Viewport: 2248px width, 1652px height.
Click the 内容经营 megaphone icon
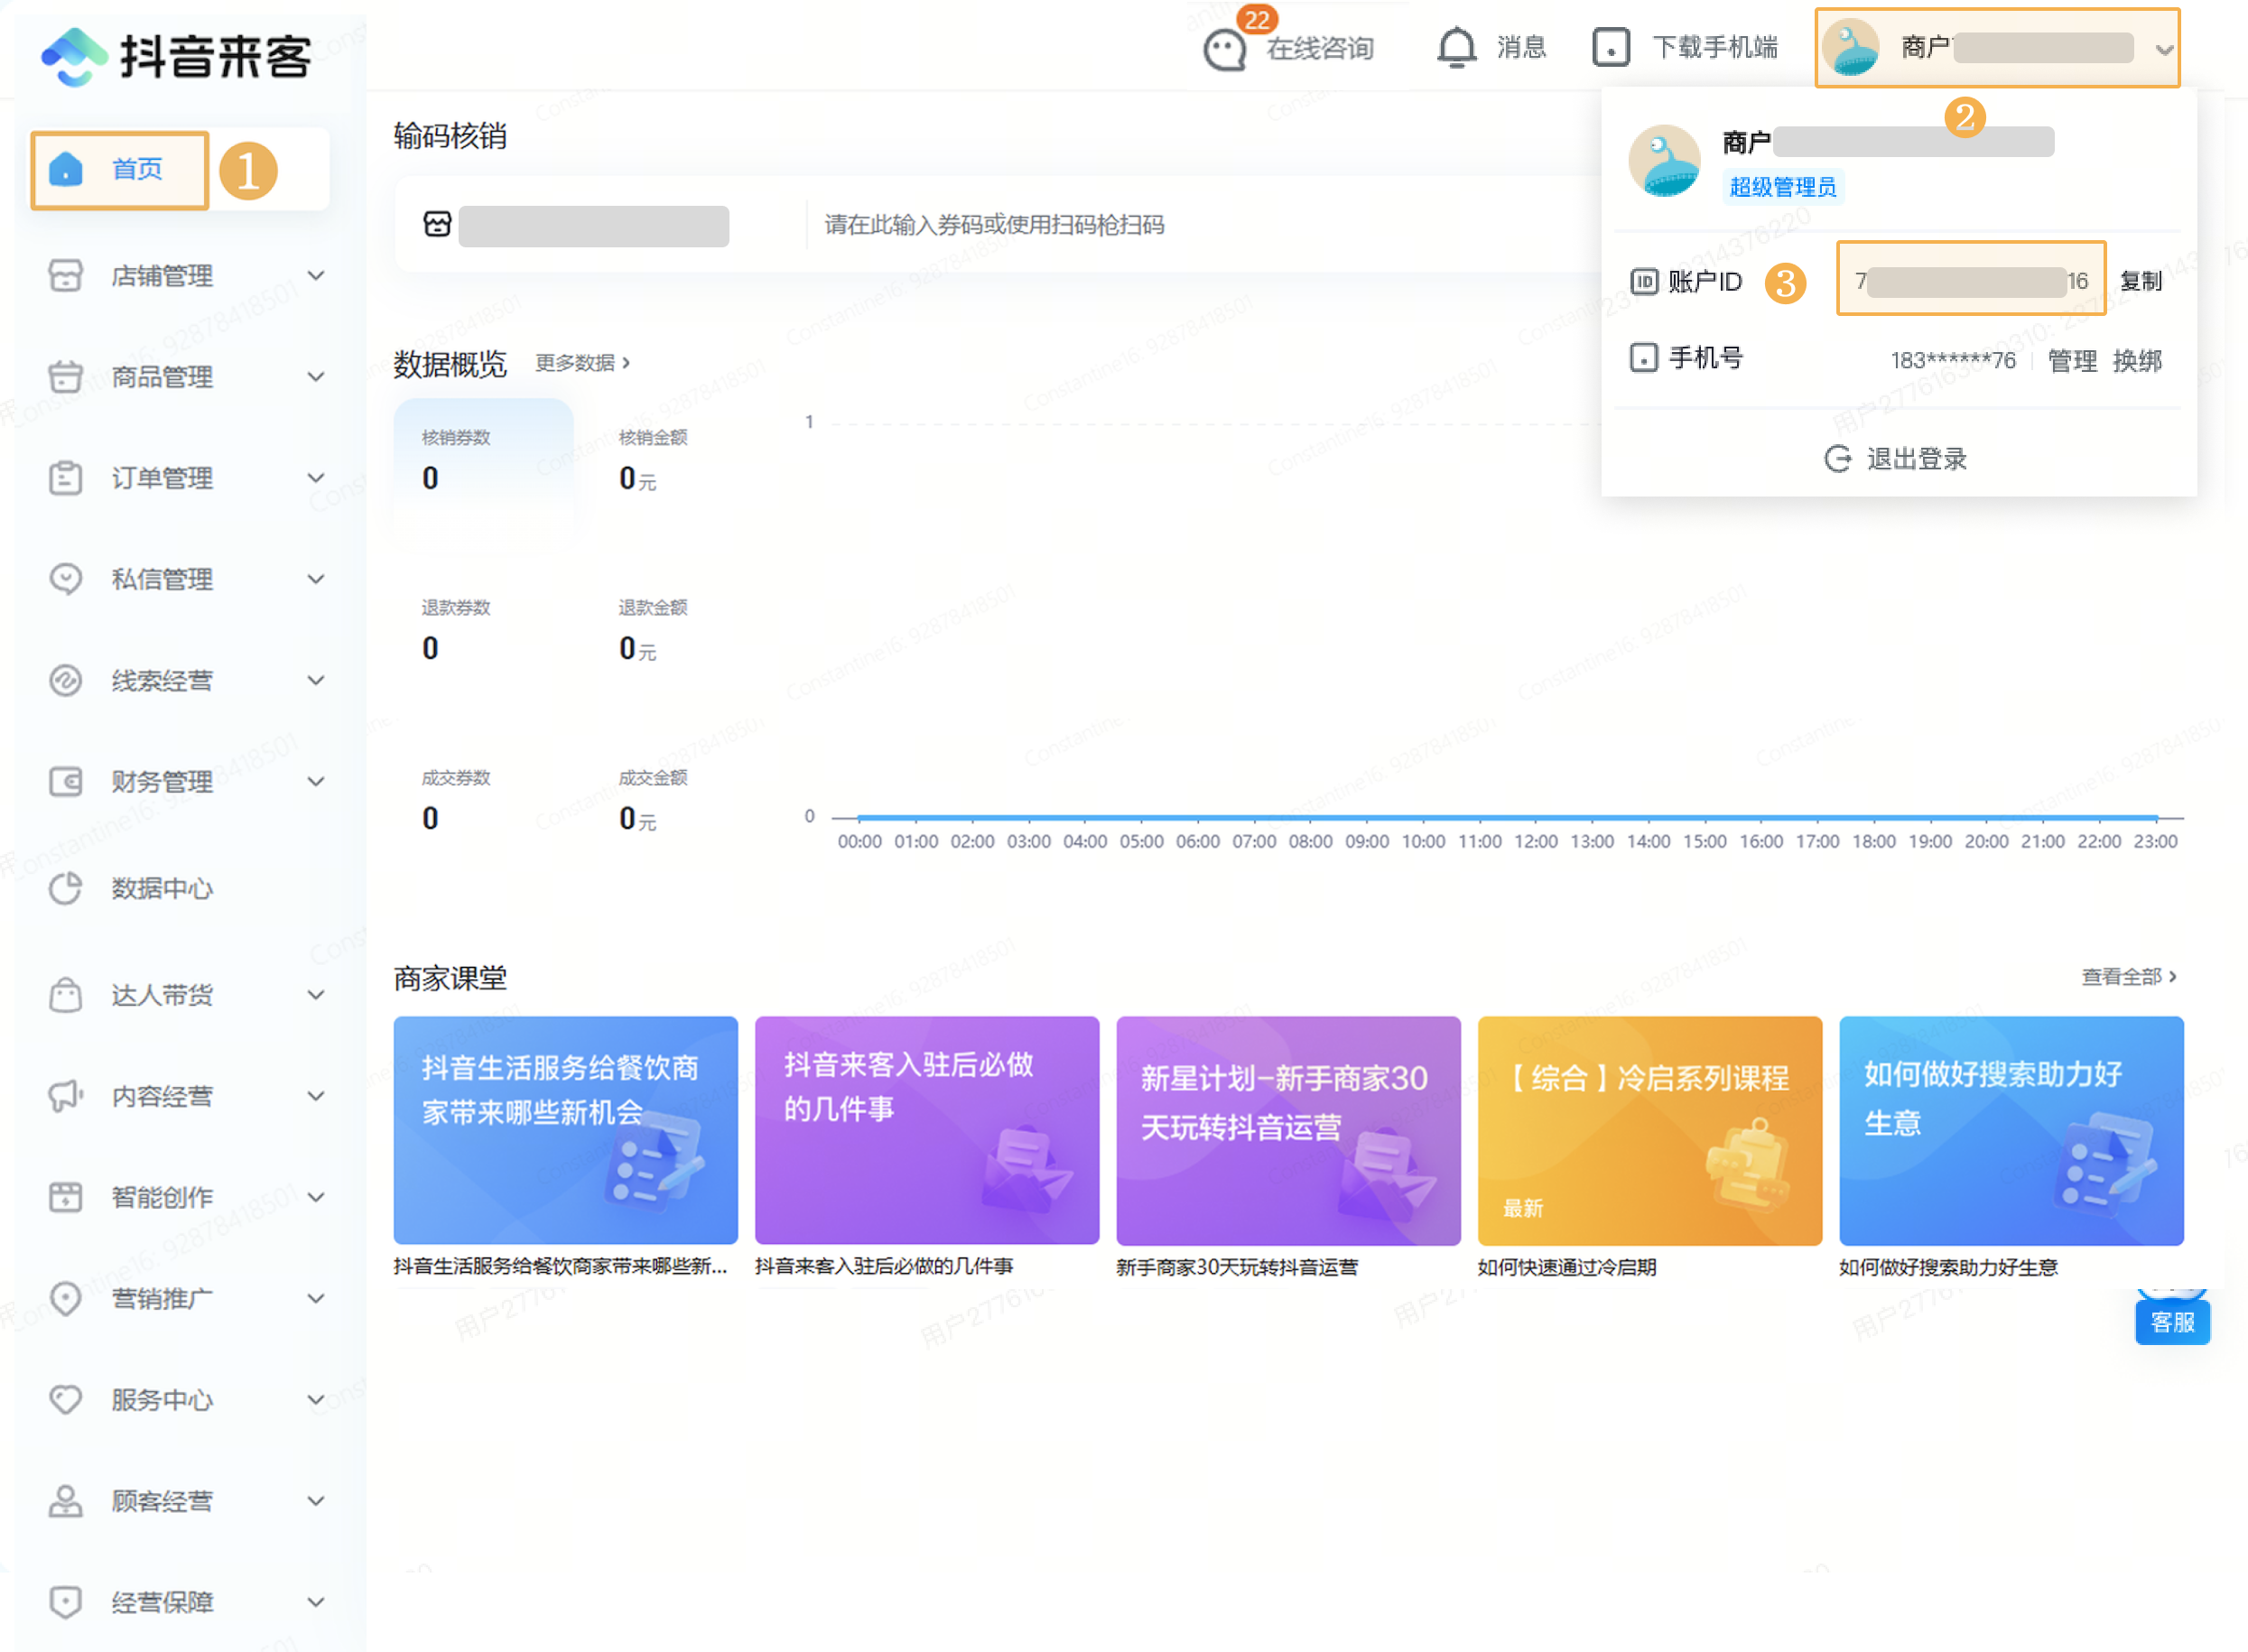click(x=66, y=1096)
